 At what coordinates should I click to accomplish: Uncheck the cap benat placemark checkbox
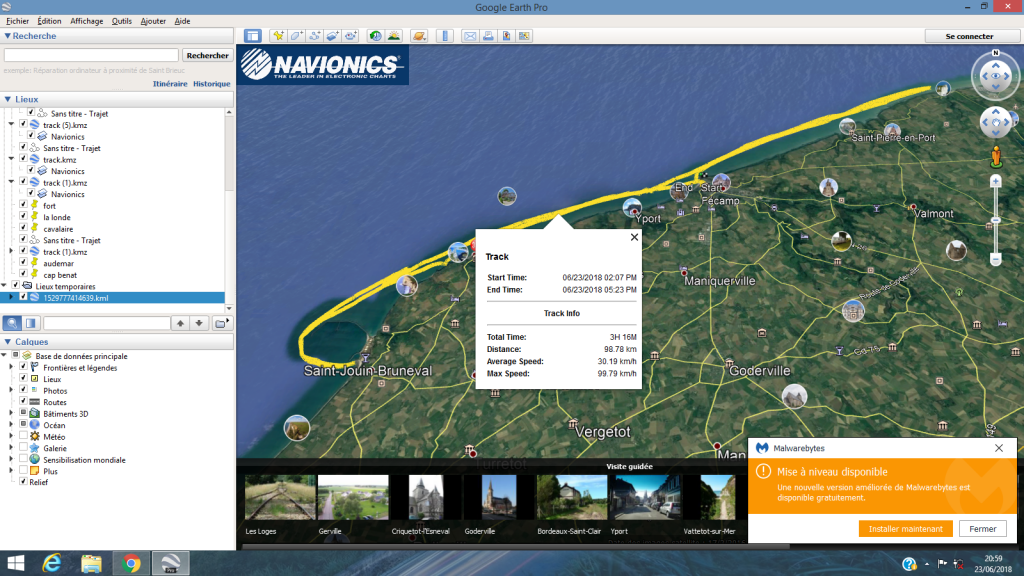(23, 274)
